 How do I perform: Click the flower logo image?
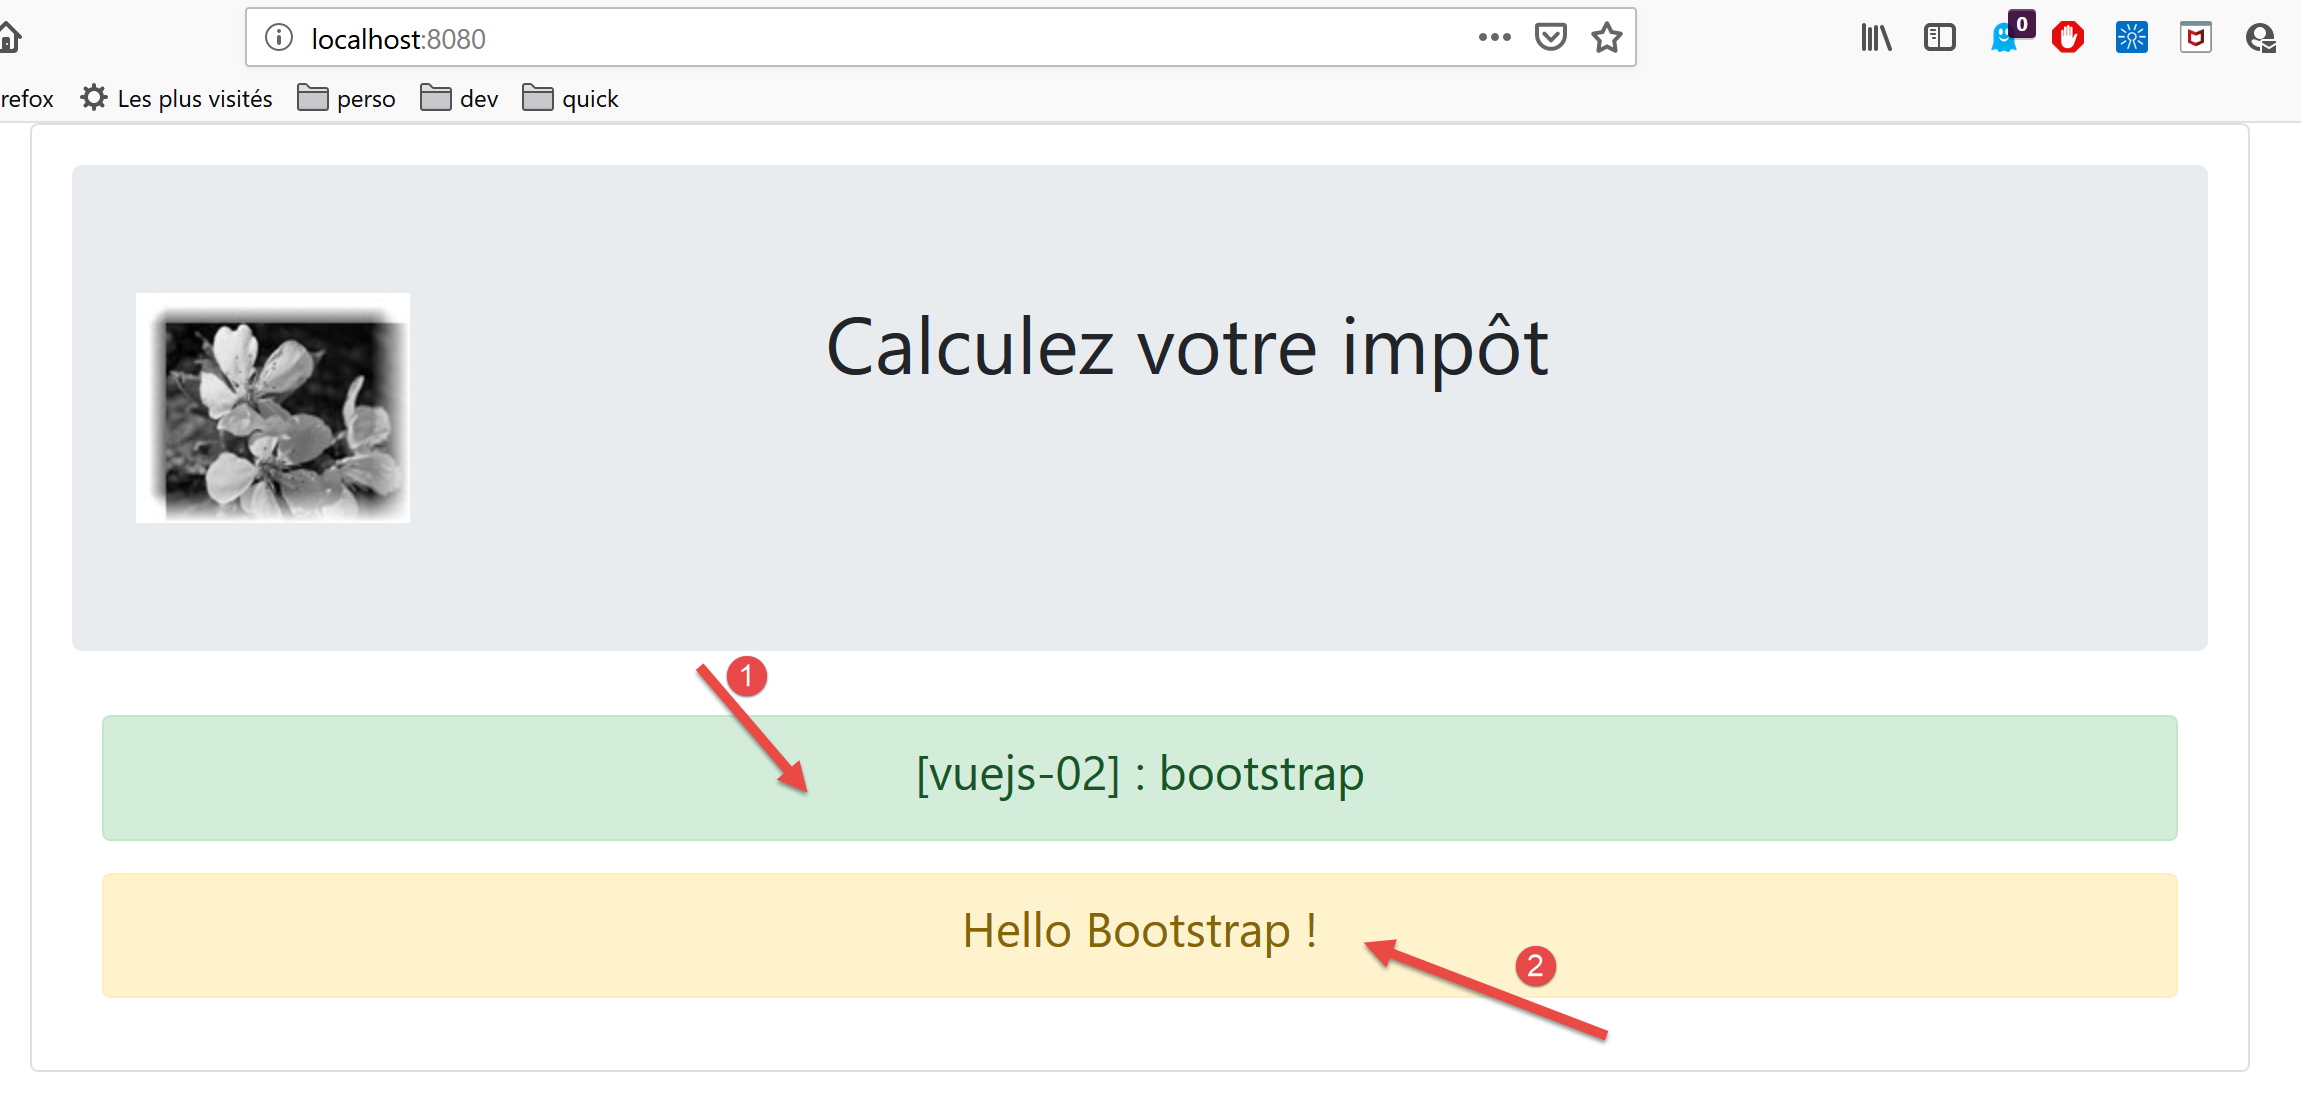click(273, 408)
